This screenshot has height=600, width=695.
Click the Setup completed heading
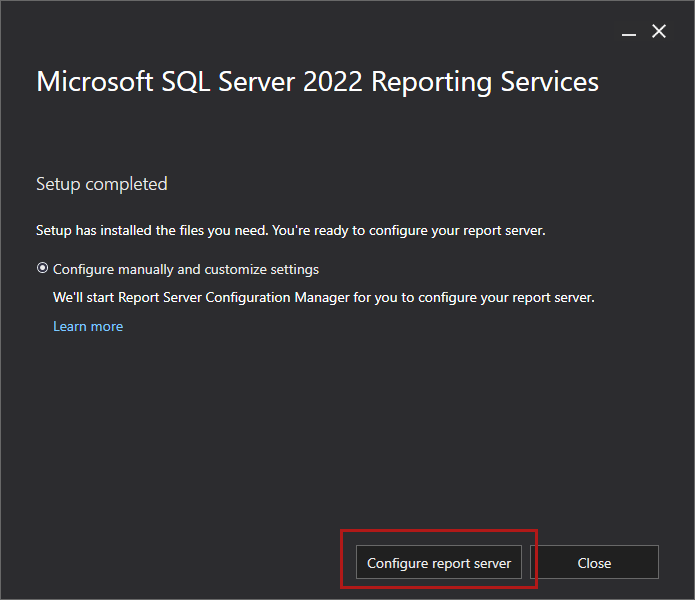coord(102,184)
